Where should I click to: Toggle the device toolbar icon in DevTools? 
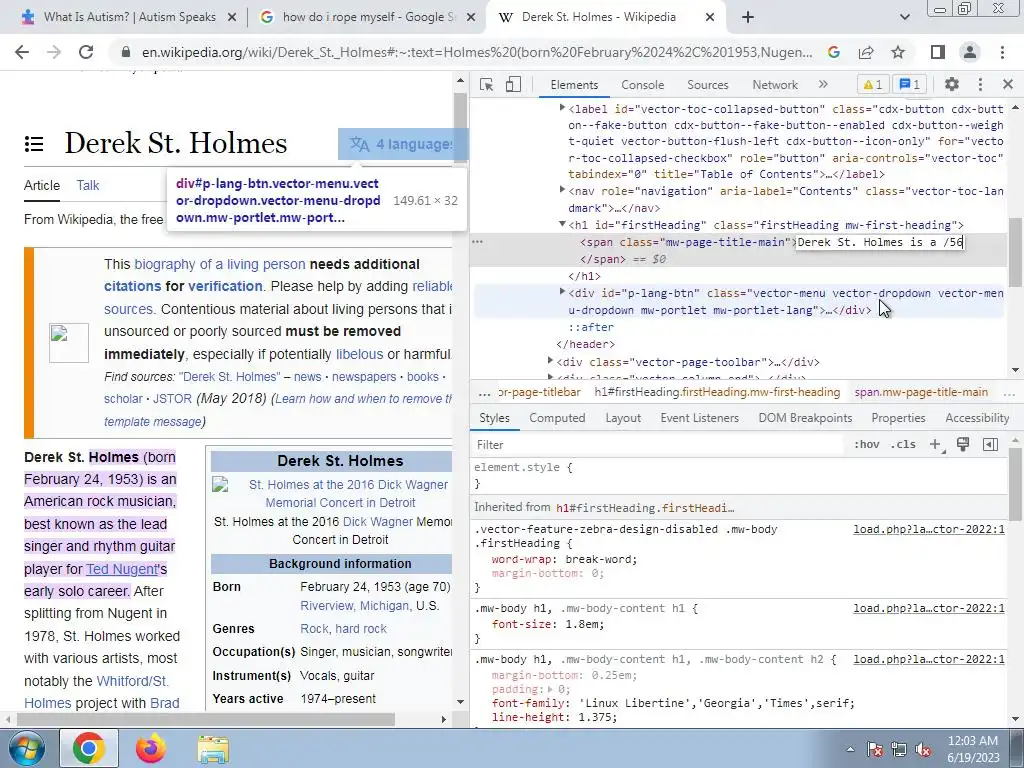tap(513, 84)
